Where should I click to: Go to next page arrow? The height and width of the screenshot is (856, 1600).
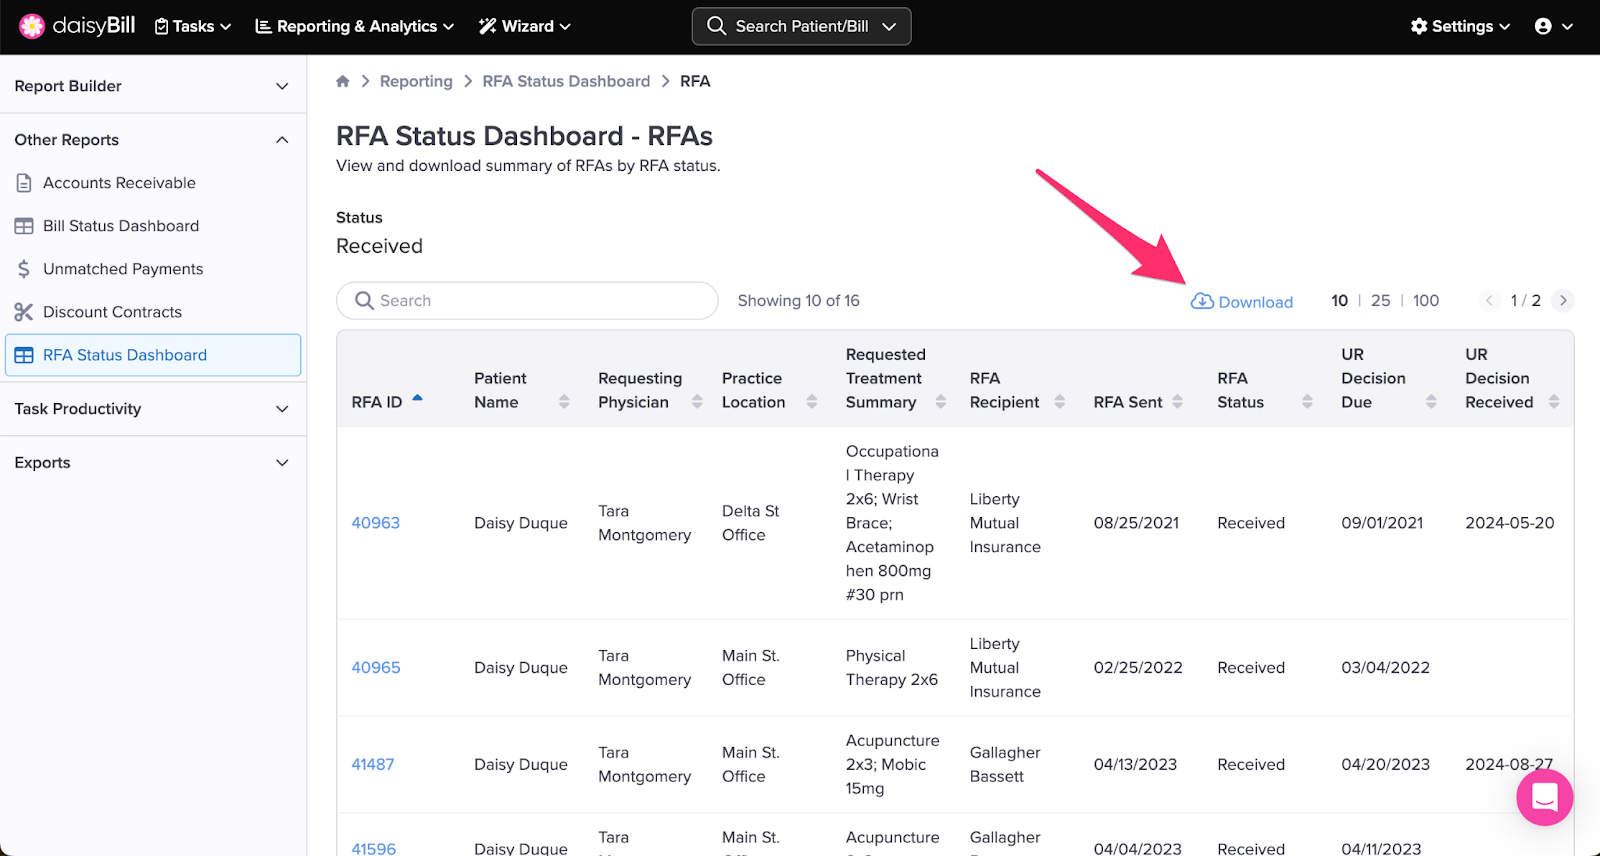point(1563,300)
